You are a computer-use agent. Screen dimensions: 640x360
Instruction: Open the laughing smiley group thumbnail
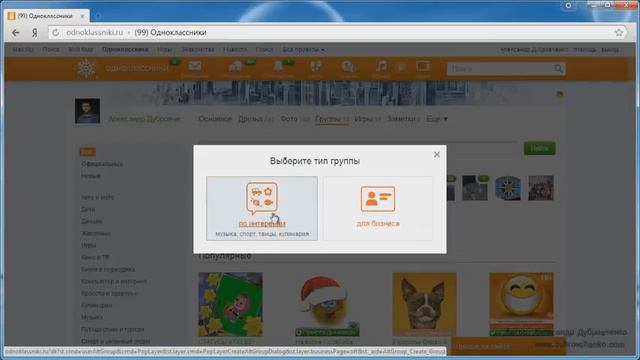click(x=521, y=304)
